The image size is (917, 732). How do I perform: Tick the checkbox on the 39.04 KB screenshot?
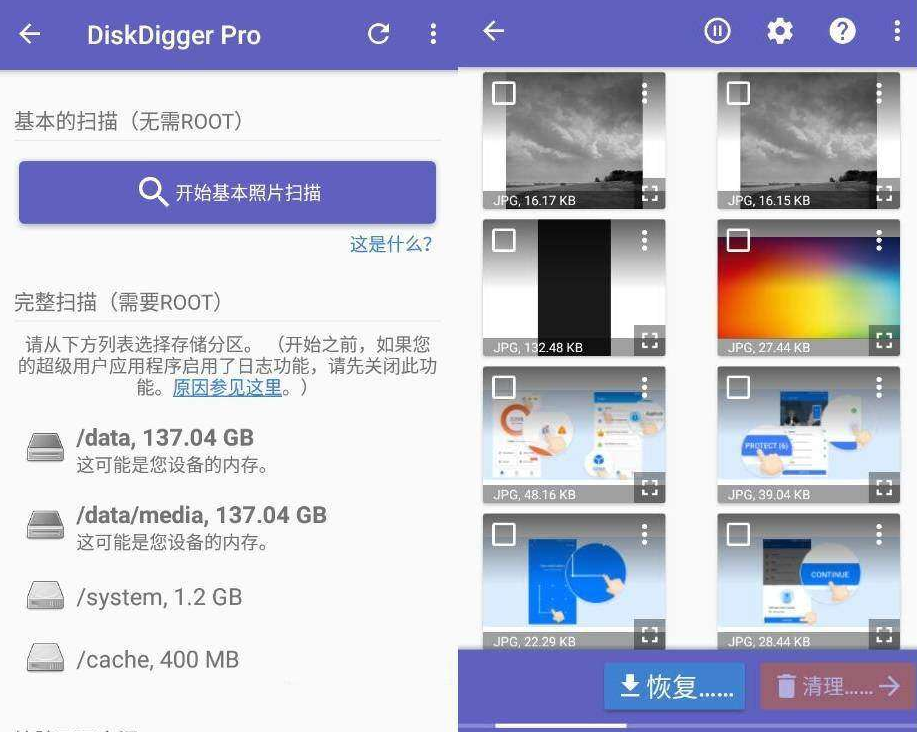point(738,387)
